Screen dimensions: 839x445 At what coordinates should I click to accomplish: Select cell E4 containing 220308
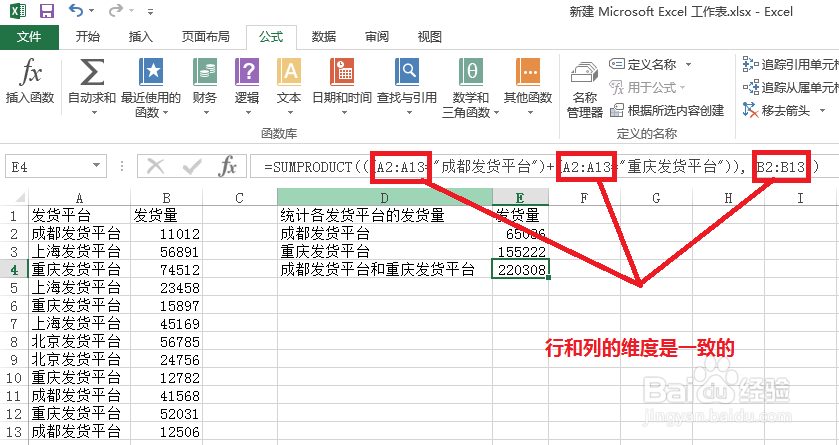[520, 270]
